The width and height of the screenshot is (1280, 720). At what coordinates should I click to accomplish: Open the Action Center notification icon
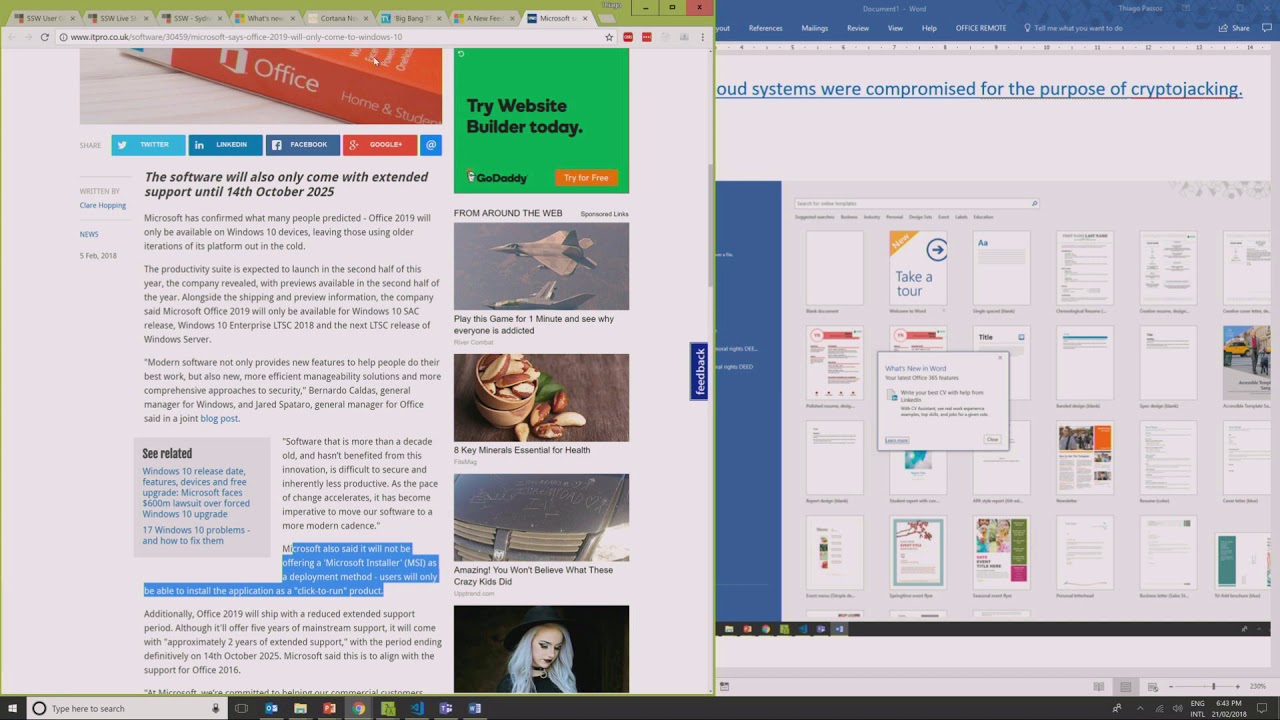1262,708
